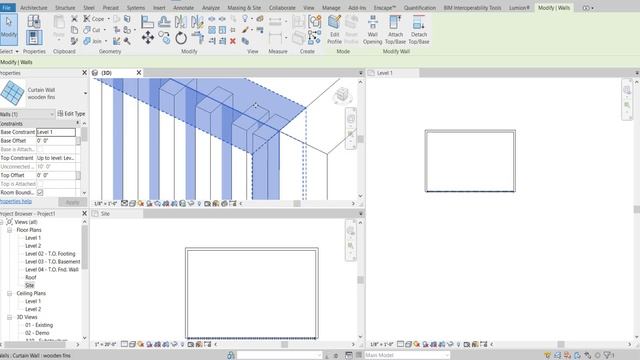Select the Modify tool in the ribbon
The width and height of the screenshot is (640, 360).
tap(9, 29)
